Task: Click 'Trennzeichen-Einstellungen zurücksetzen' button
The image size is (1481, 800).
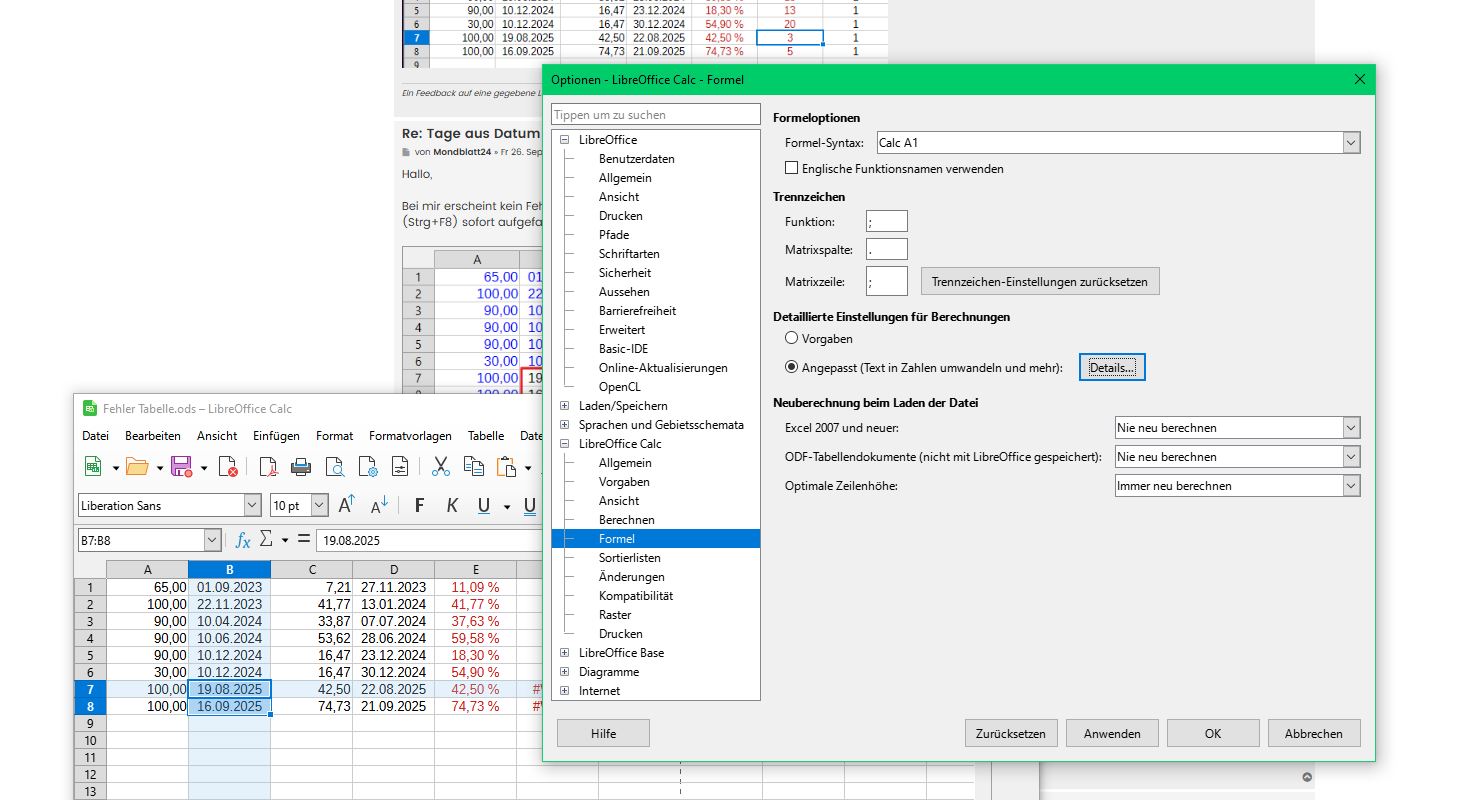Action: [x=1040, y=282]
